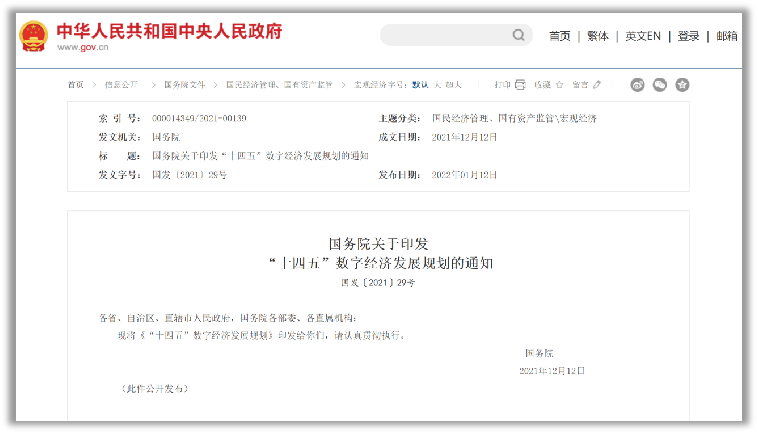
Task: Switch to 英文EN version
Action: point(643,36)
